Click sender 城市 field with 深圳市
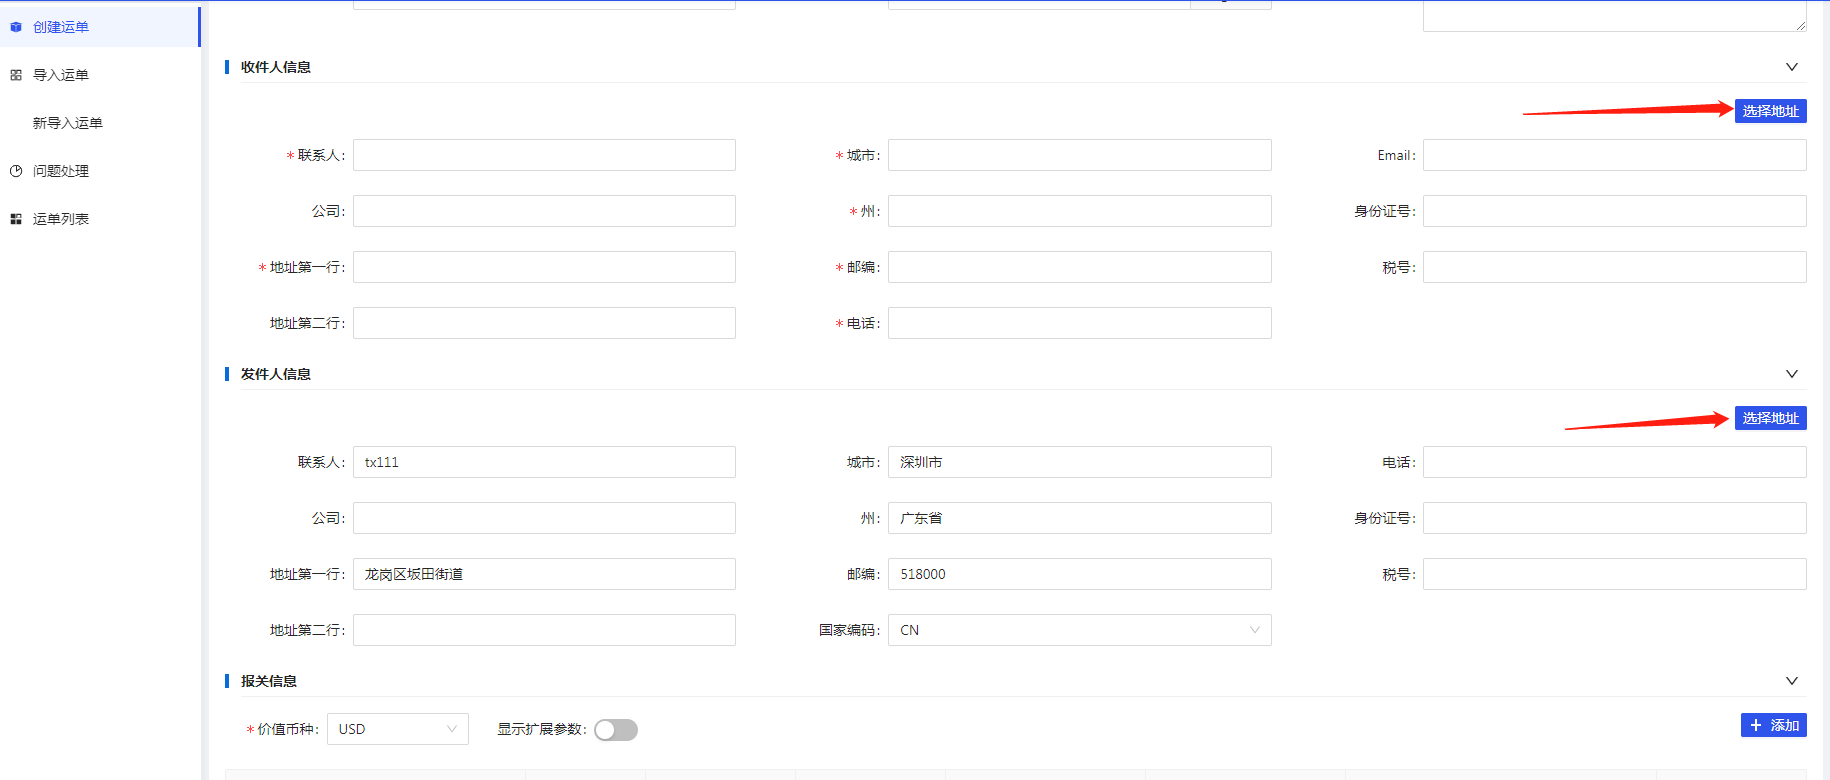This screenshot has width=1830, height=780. pyautogui.click(x=1080, y=462)
